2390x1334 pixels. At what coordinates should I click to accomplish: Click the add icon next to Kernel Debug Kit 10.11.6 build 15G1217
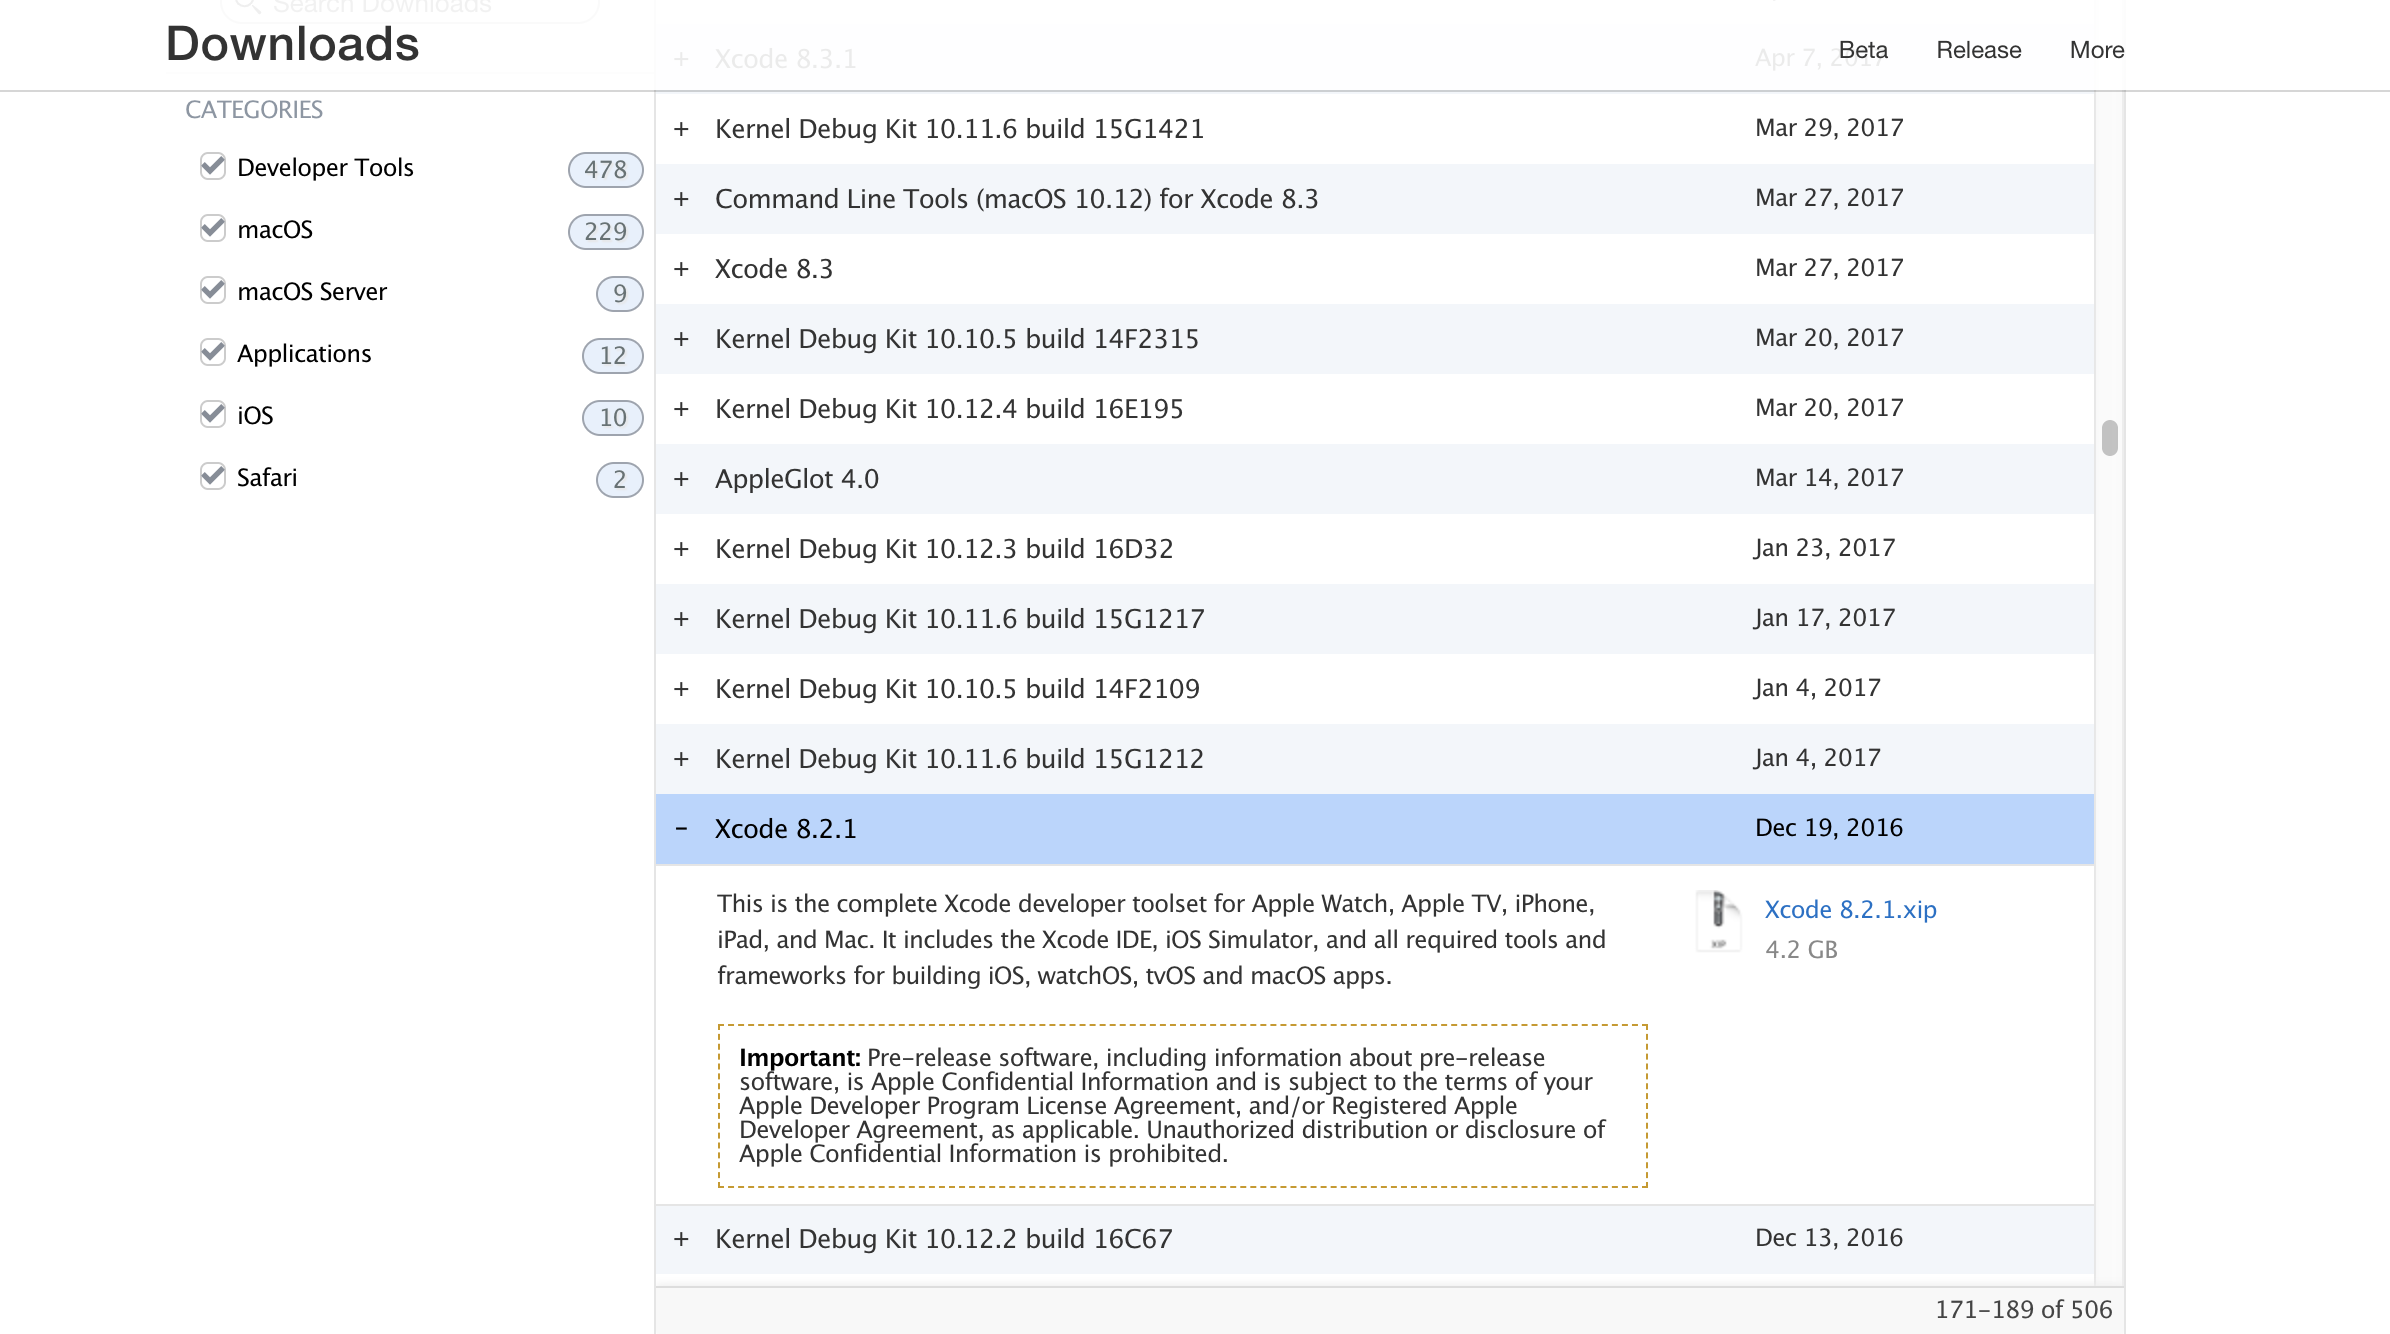click(683, 619)
